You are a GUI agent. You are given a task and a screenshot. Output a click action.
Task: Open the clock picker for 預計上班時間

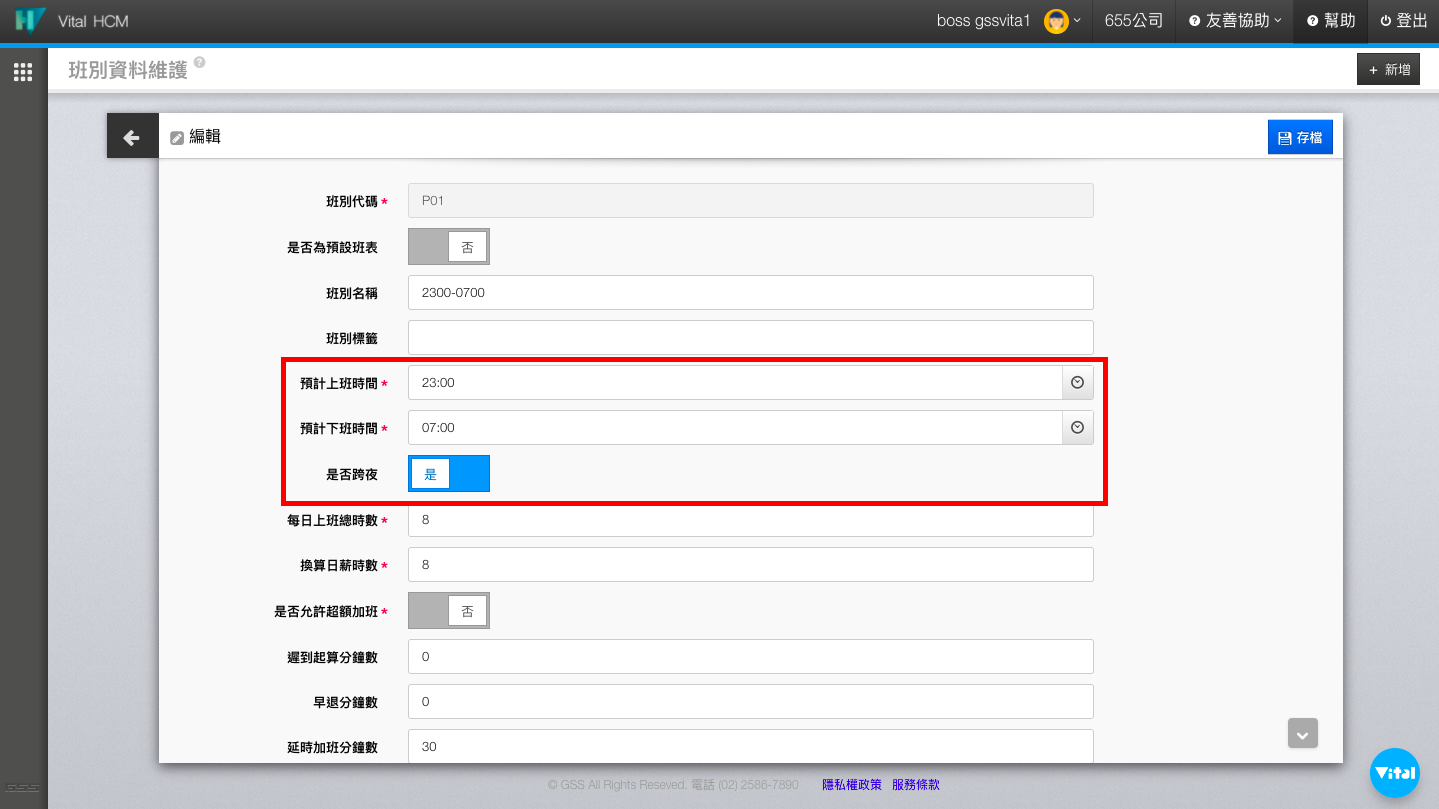point(1077,383)
